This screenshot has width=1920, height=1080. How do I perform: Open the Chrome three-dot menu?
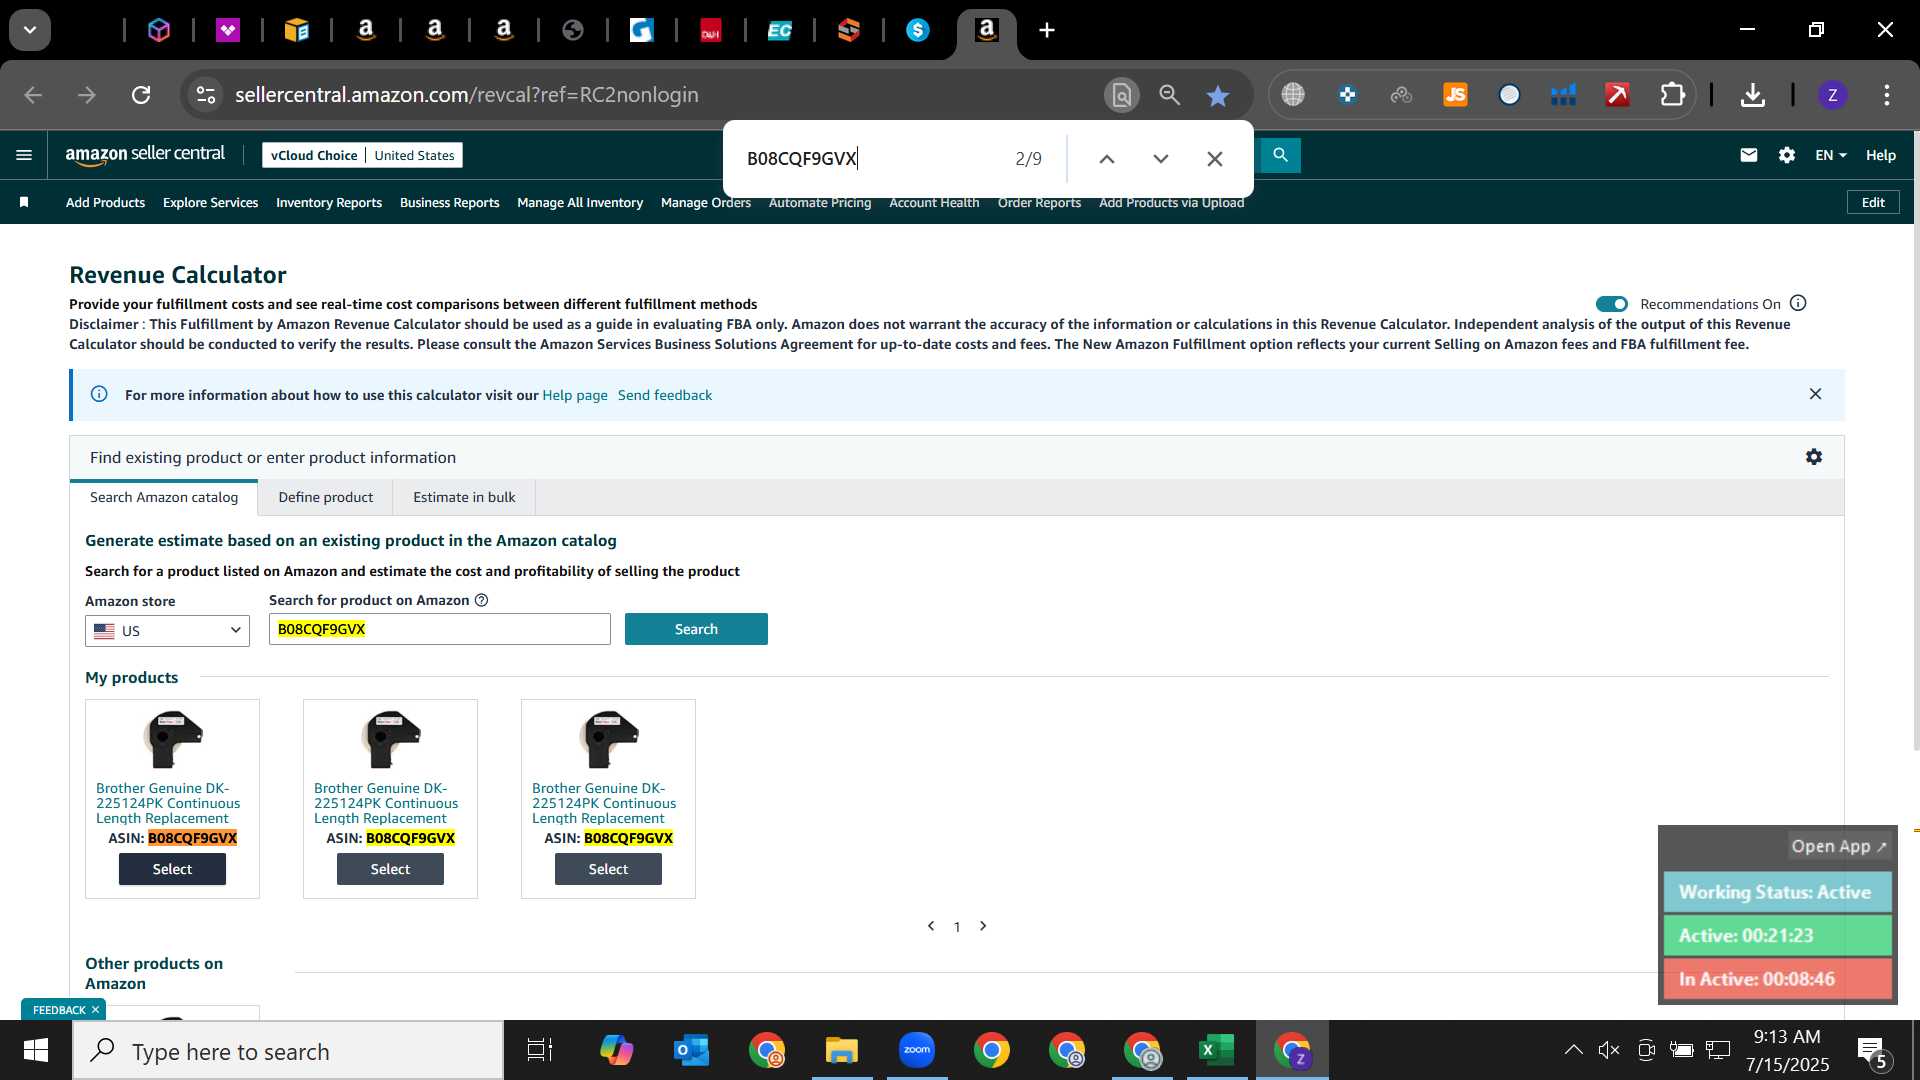point(1887,95)
